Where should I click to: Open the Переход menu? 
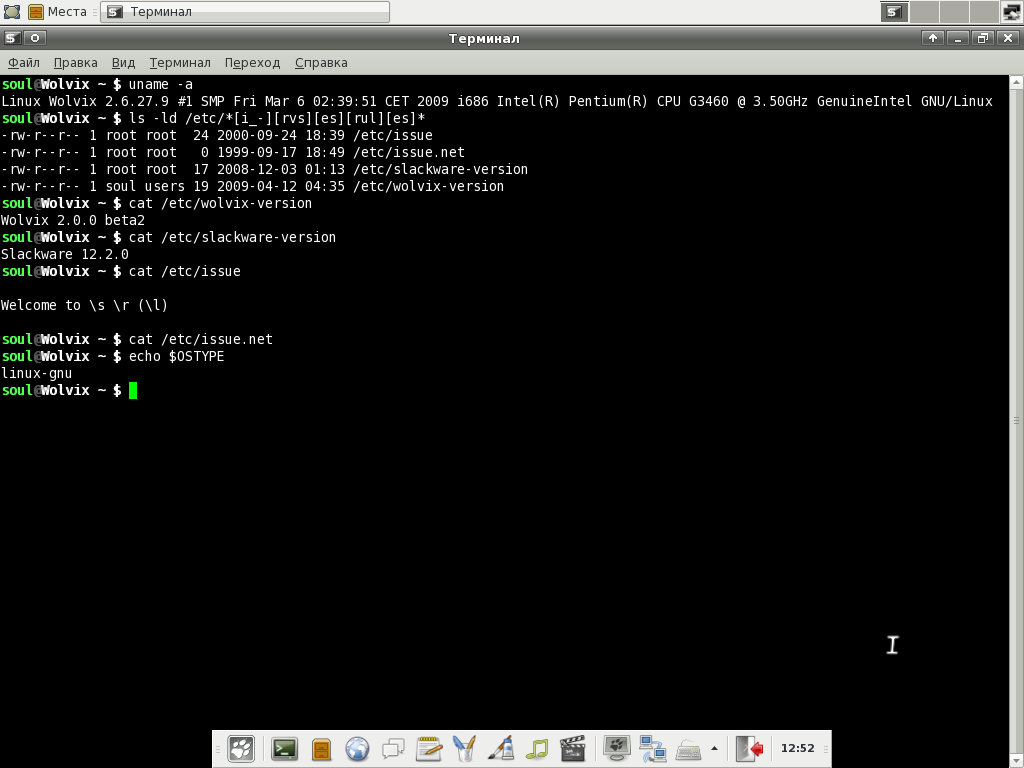click(252, 63)
